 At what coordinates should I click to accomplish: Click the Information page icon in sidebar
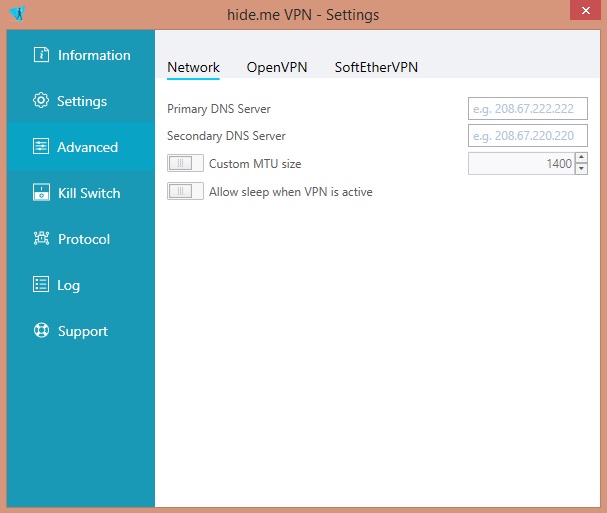(x=41, y=55)
